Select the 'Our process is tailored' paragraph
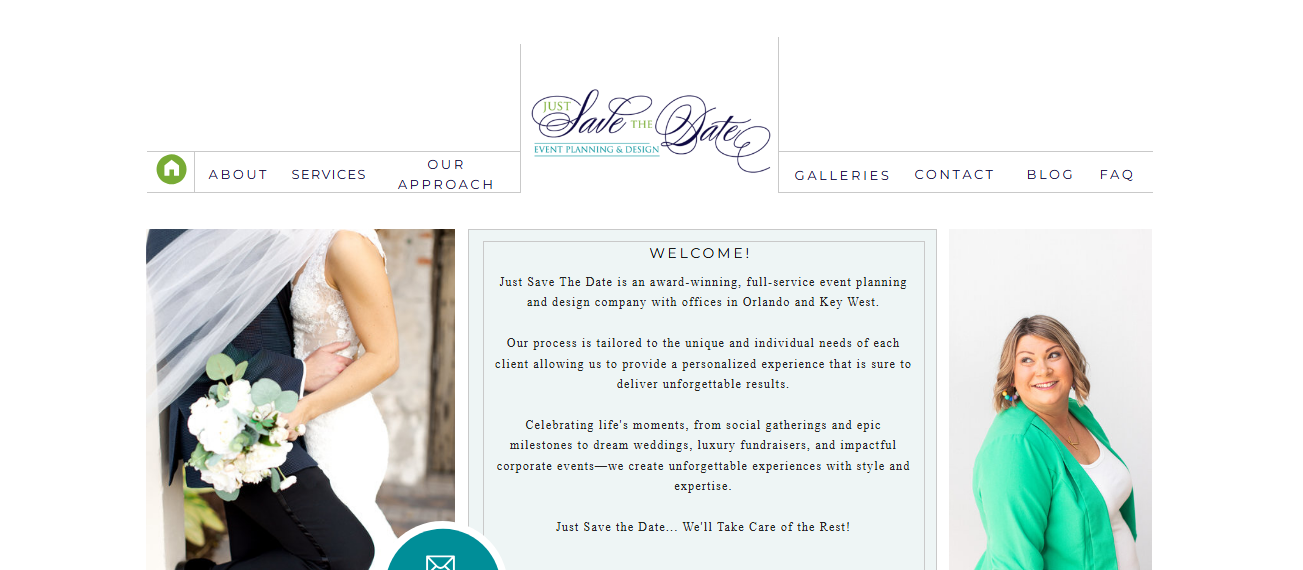The image size is (1303, 570). [703, 363]
